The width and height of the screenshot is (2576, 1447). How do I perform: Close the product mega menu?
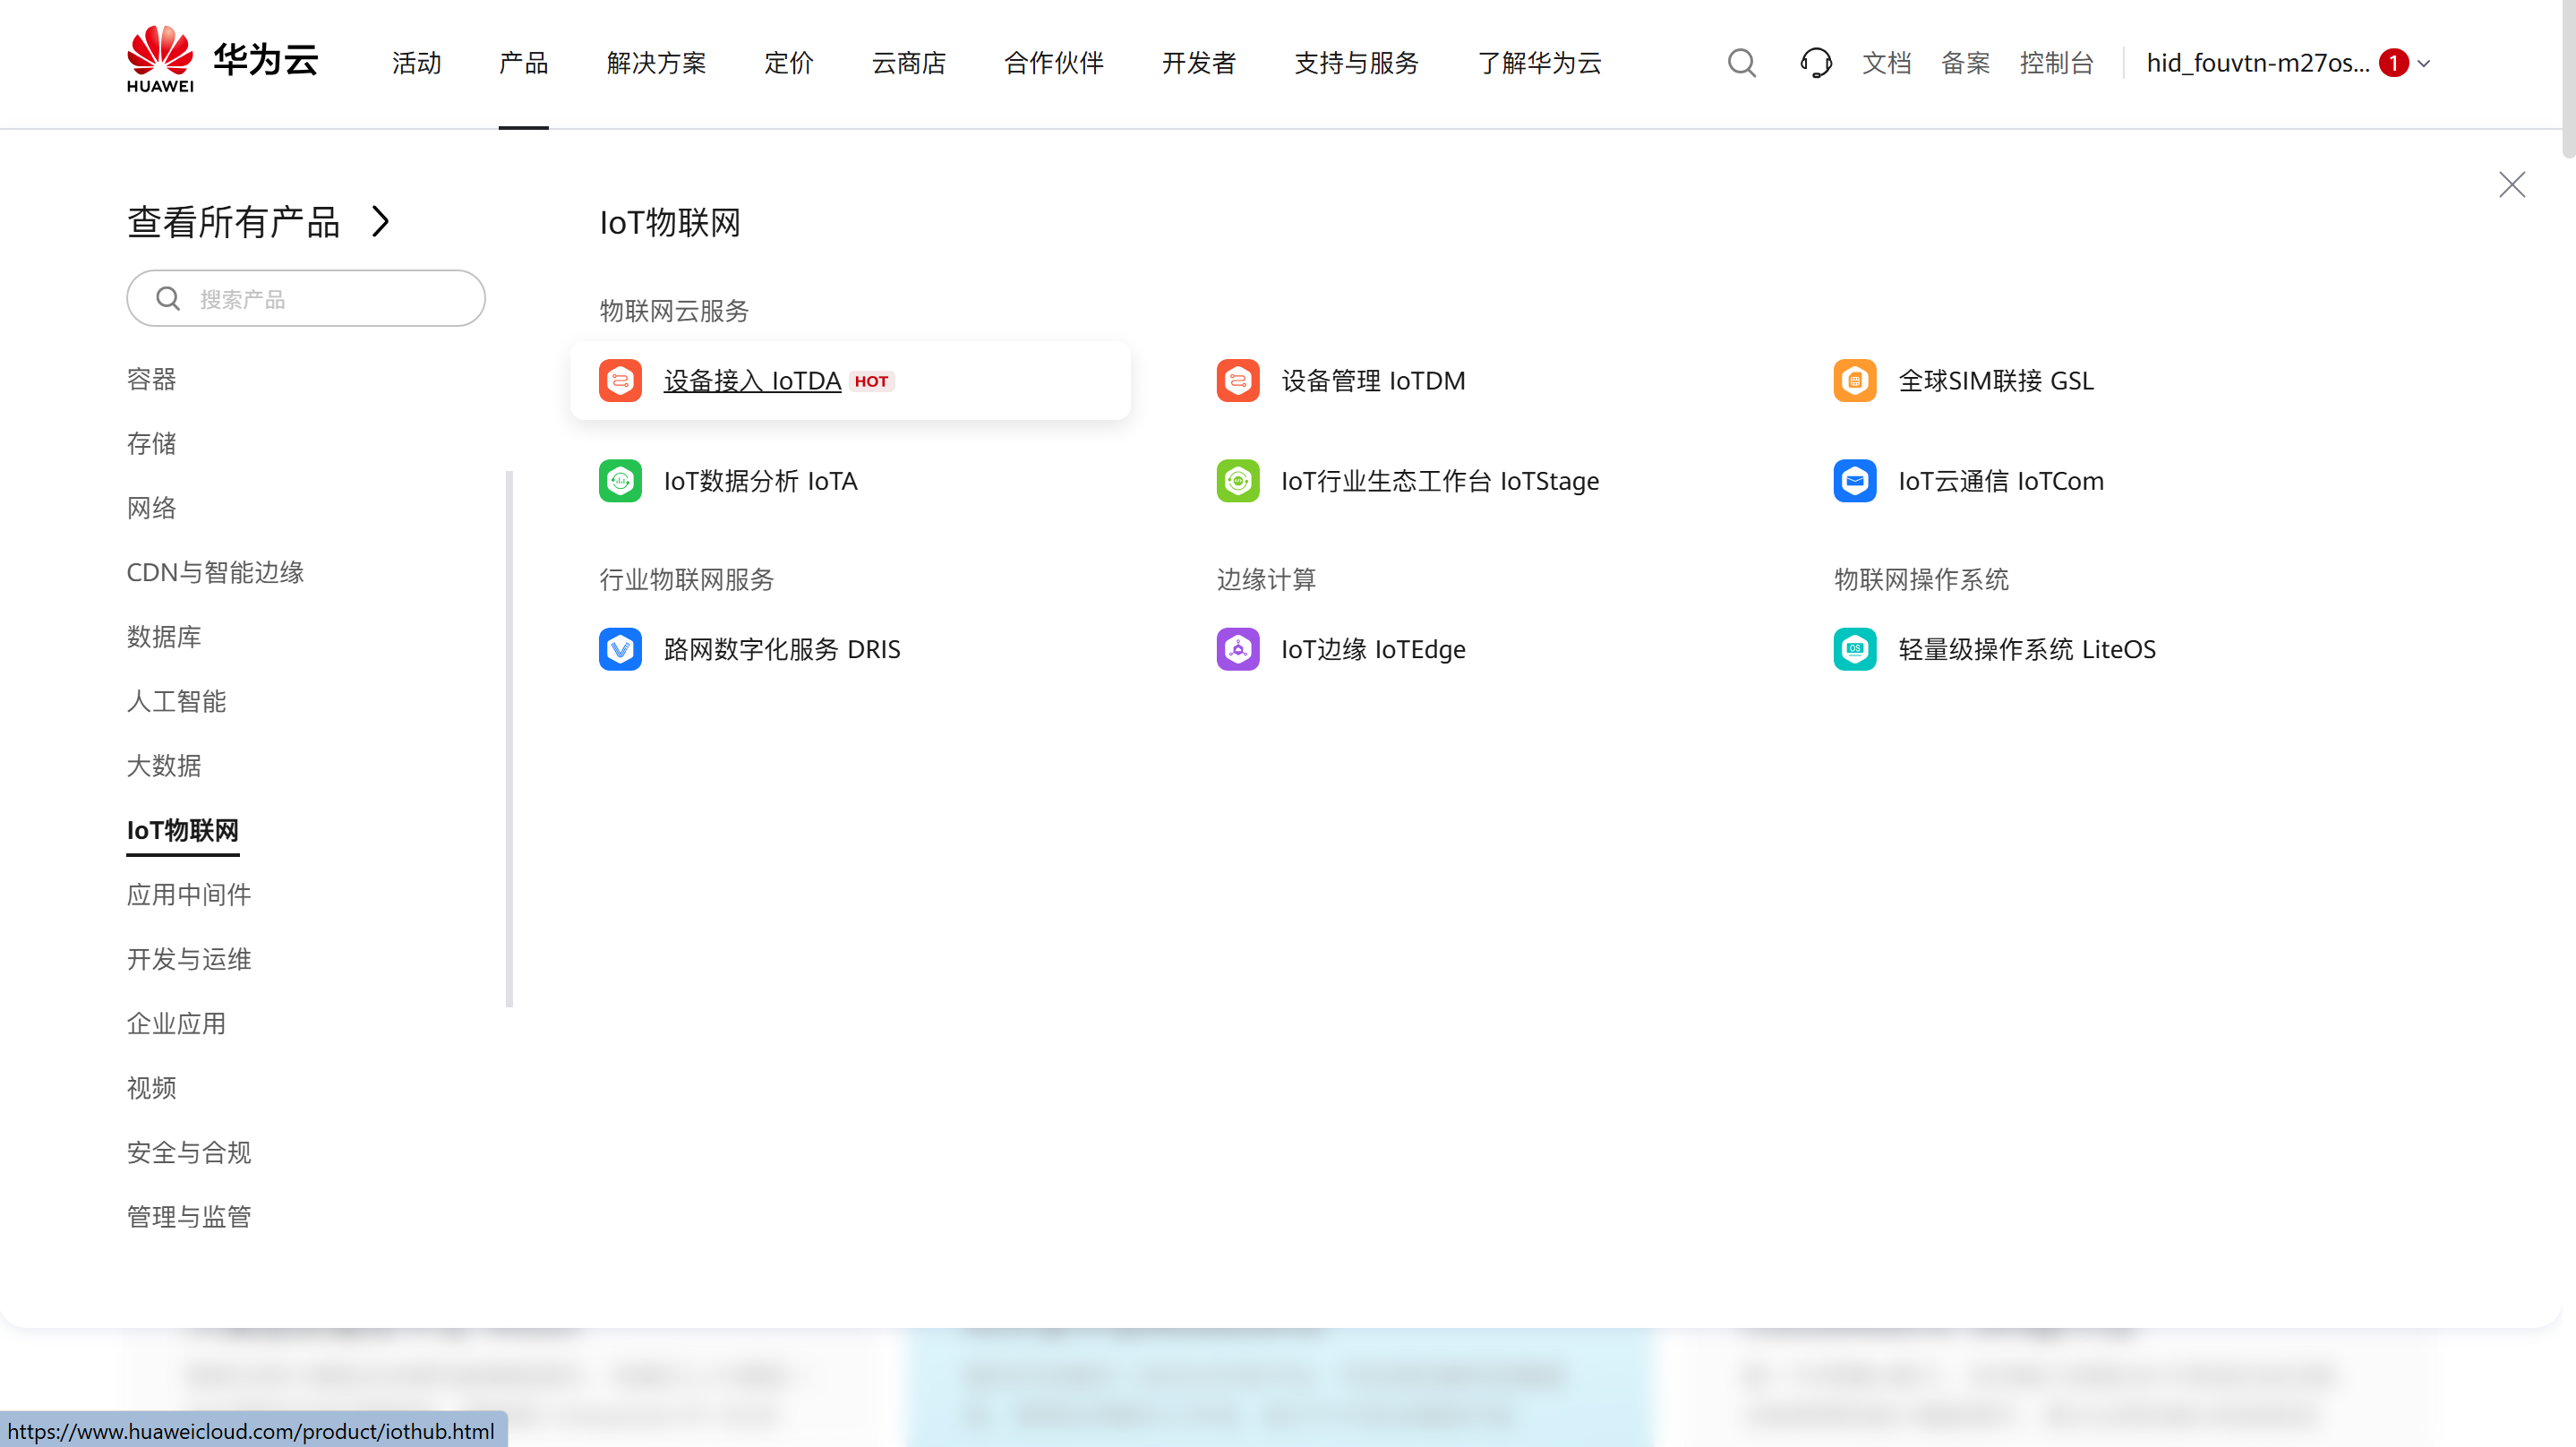click(x=2511, y=185)
